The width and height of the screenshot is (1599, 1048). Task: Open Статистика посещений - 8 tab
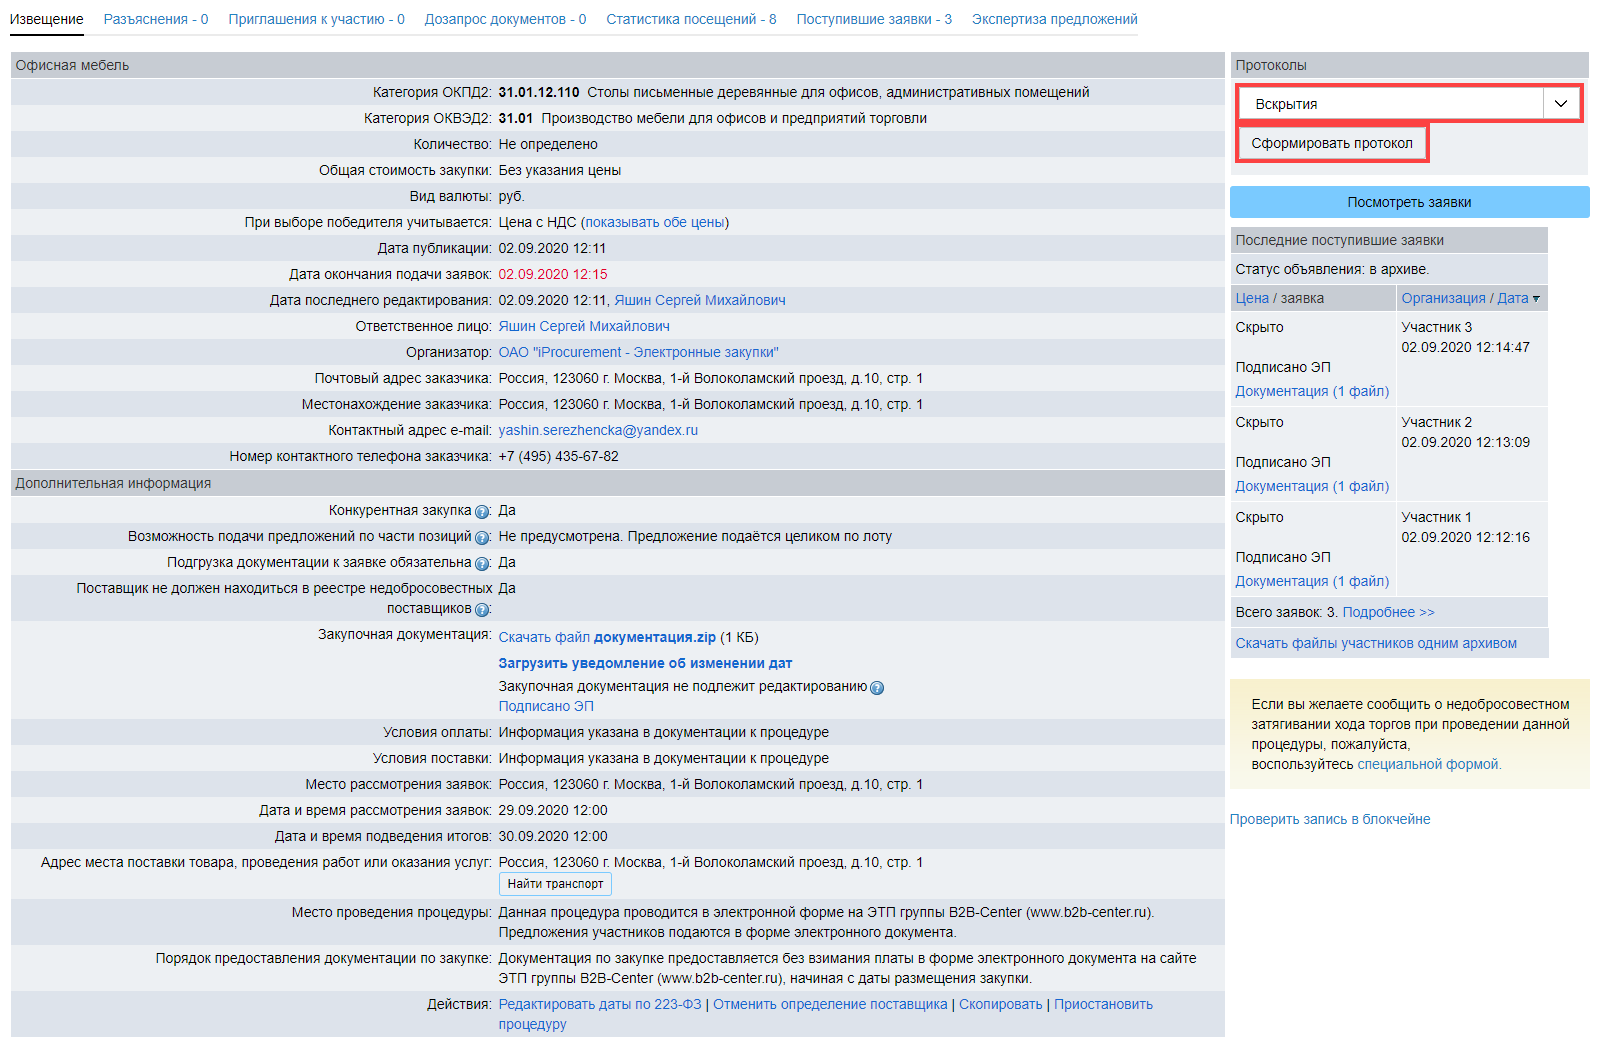pyautogui.click(x=691, y=19)
